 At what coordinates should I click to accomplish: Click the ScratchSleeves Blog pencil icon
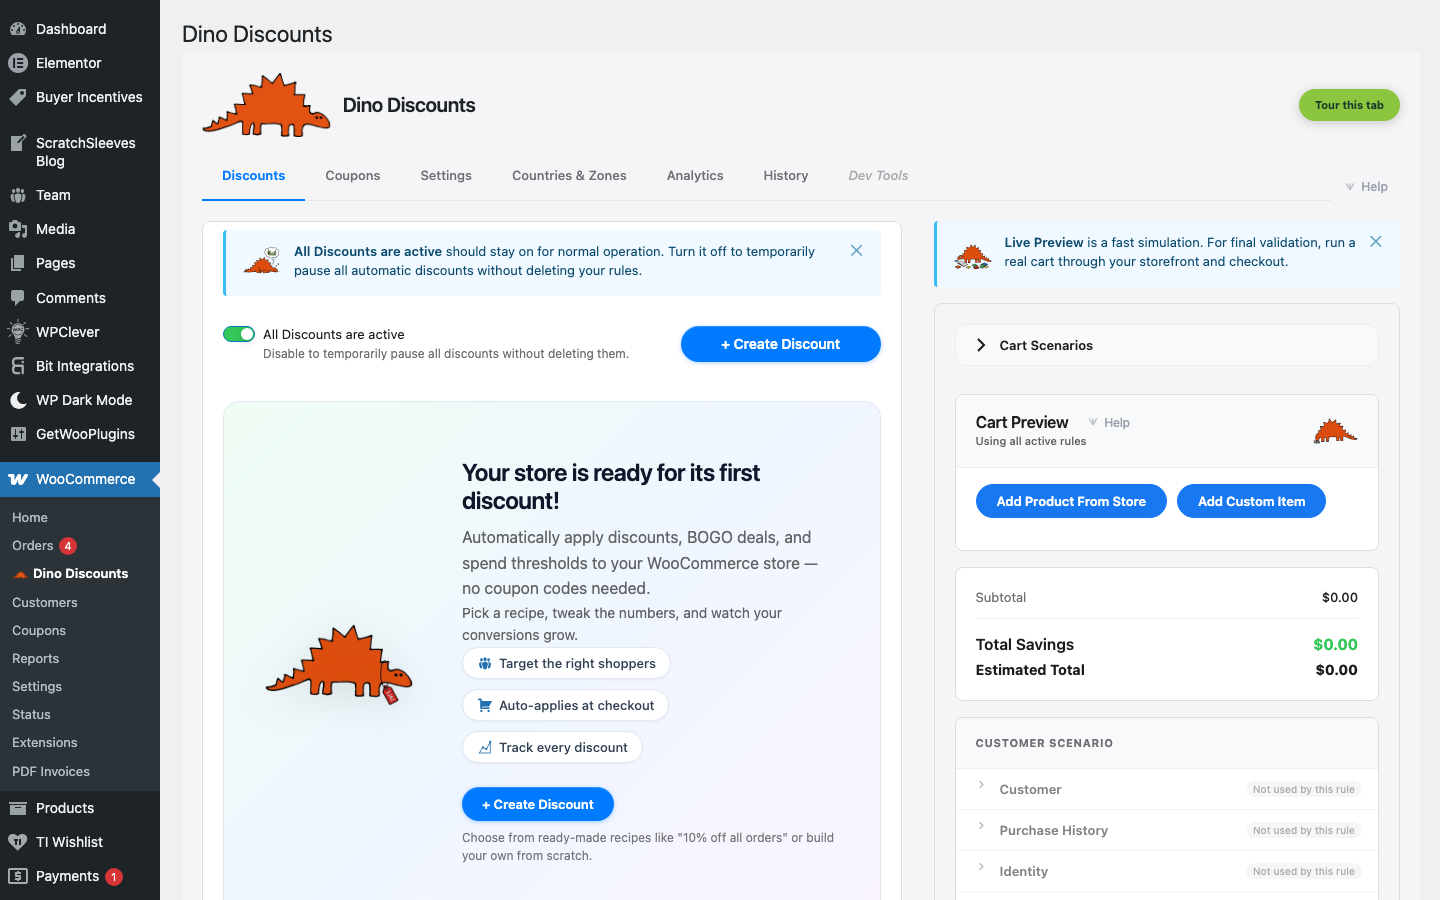click(18, 143)
